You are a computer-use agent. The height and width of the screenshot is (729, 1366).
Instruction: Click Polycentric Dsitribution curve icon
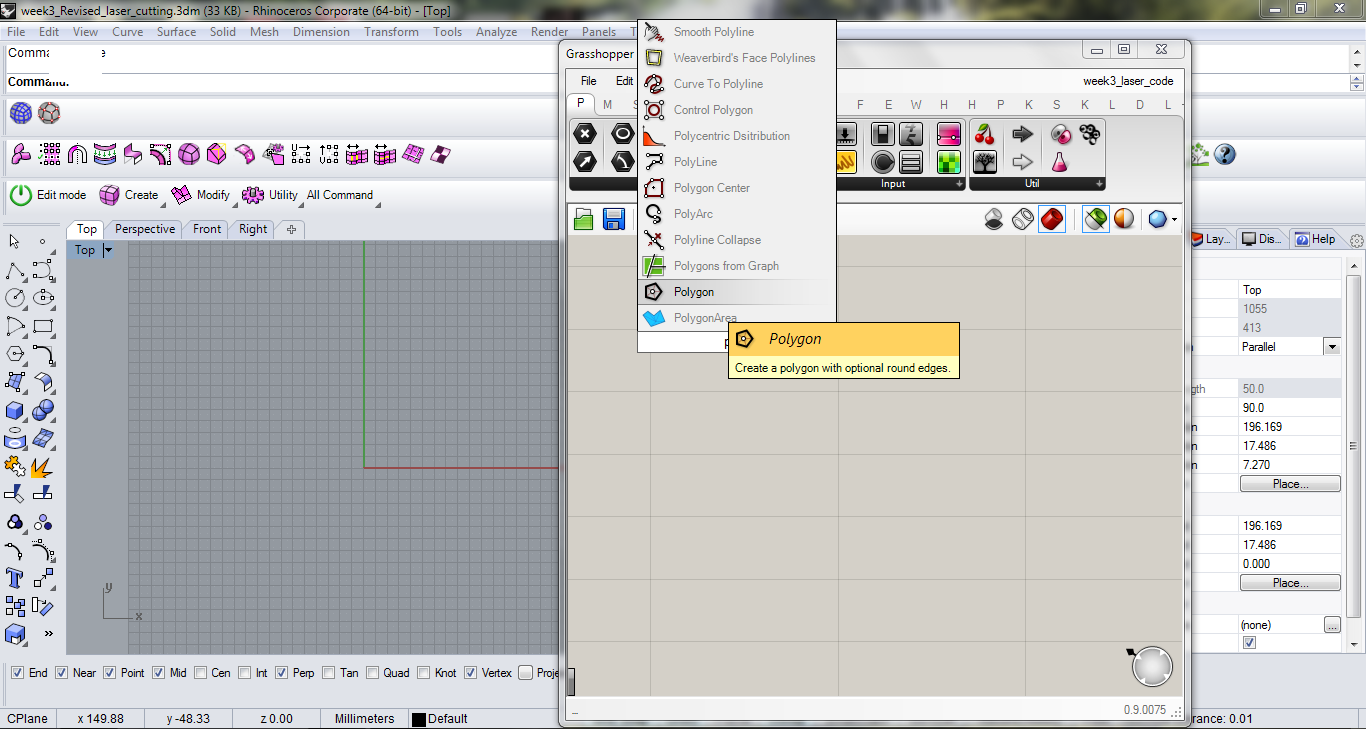point(654,136)
